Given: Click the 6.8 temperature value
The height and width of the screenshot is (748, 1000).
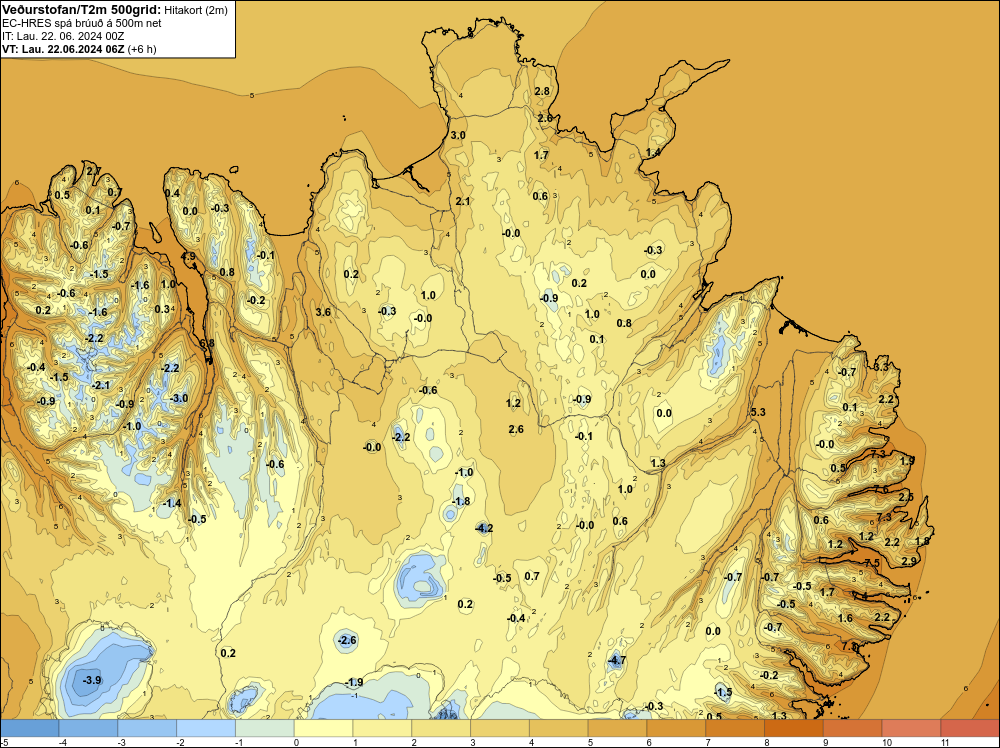Looking at the screenshot, I should [207, 343].
